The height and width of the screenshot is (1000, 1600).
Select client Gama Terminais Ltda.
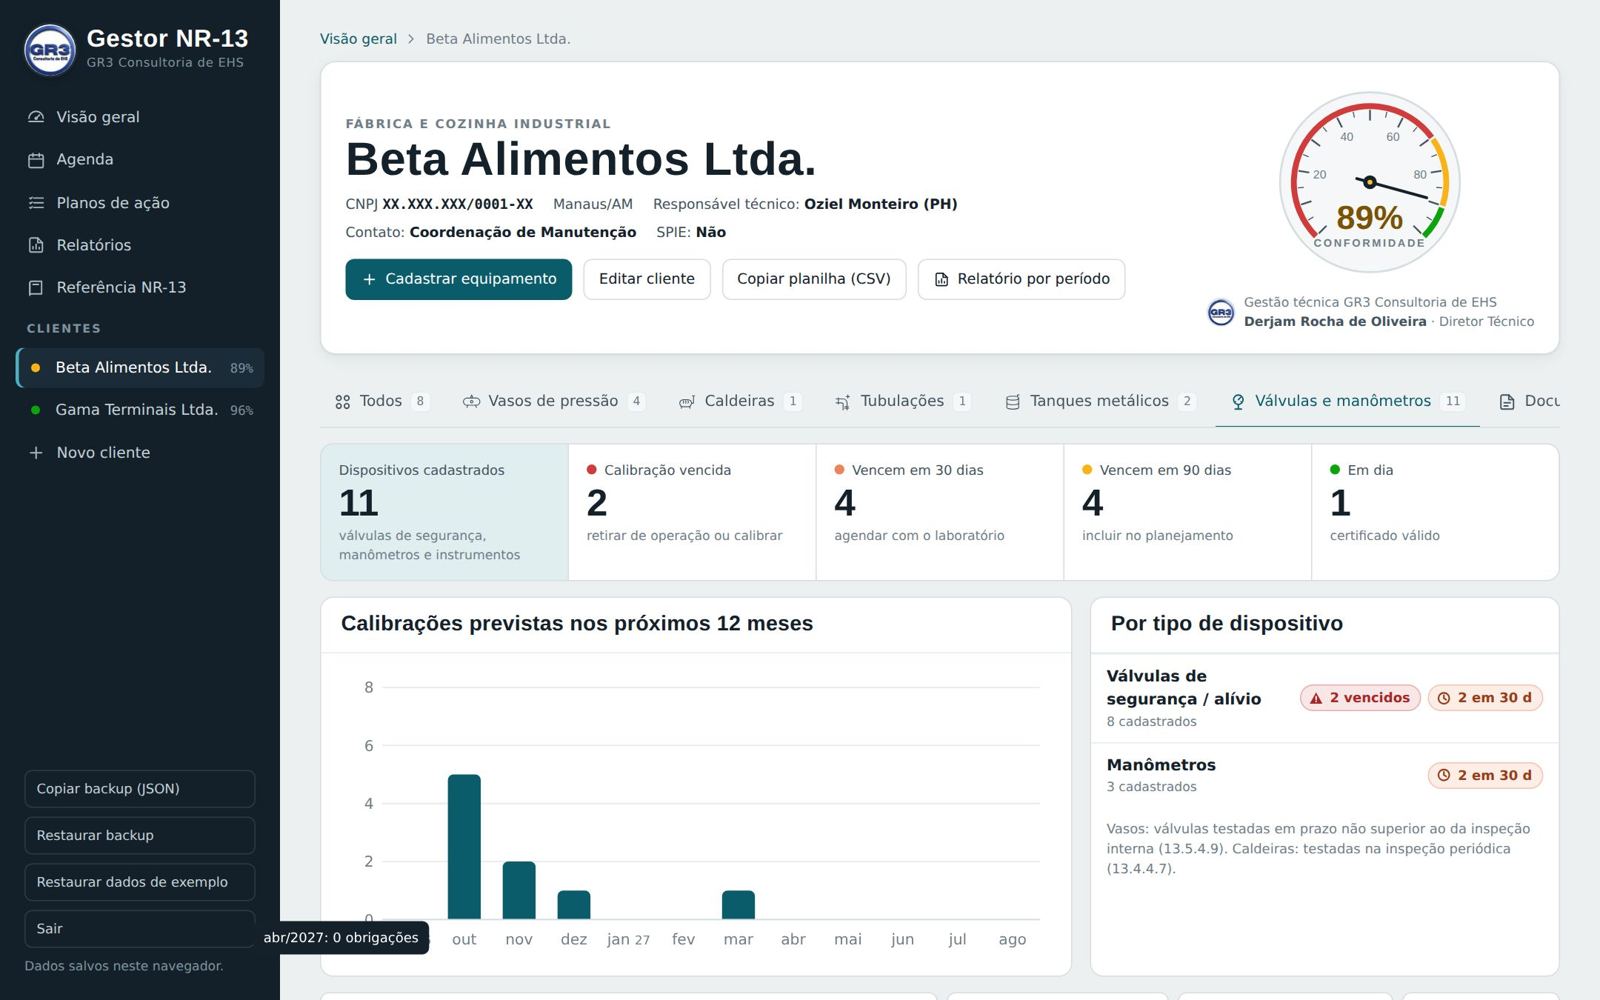point(140,410)
